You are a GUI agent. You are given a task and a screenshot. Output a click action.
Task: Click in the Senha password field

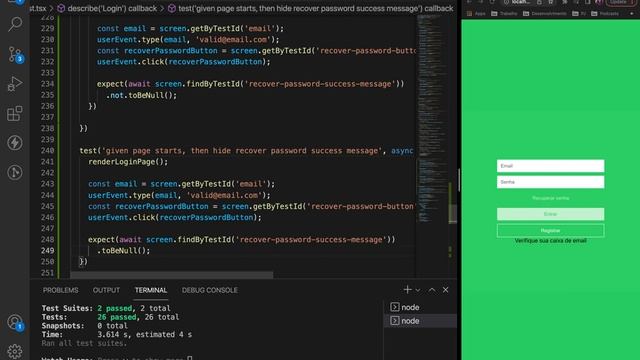[550, 182]
